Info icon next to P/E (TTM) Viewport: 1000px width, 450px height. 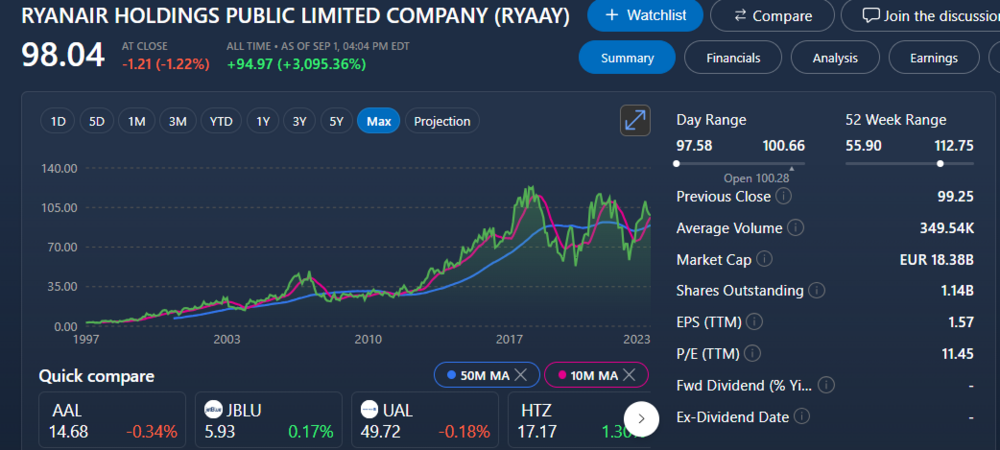(x=752, y=353)
